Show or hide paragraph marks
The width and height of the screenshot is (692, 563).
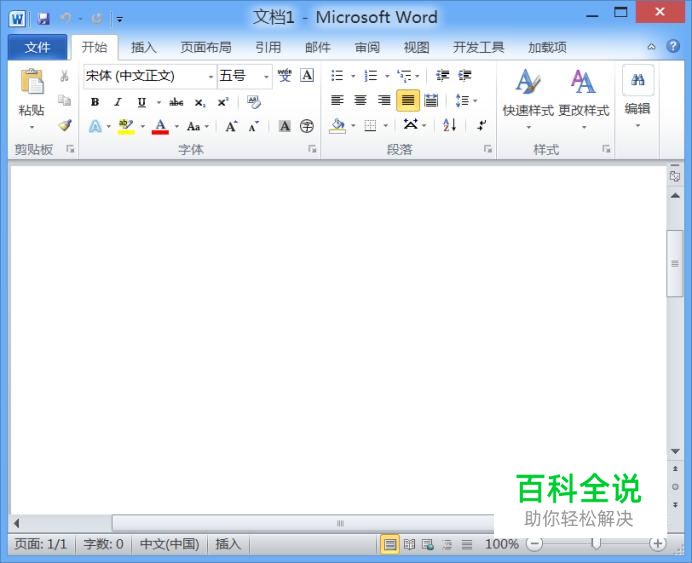(x=481, y=126)
